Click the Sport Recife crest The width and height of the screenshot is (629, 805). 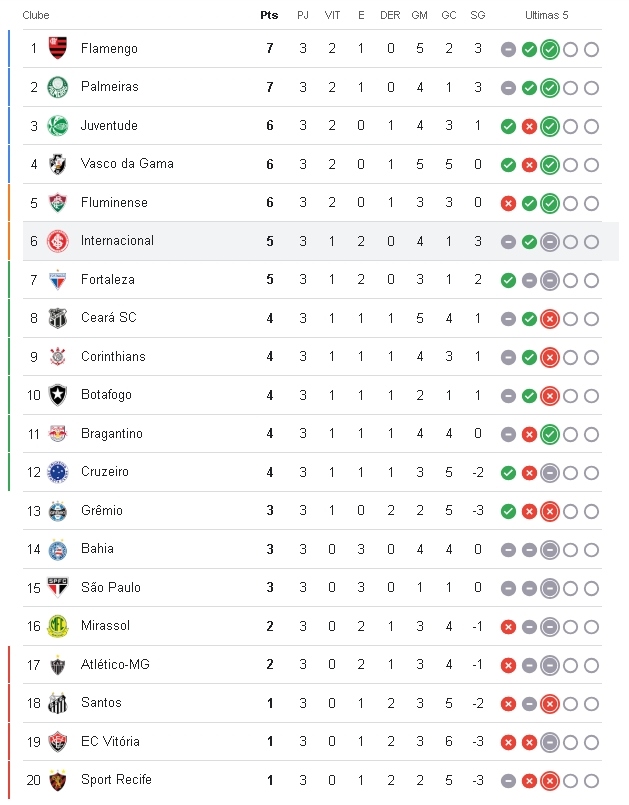click(58, 780)
